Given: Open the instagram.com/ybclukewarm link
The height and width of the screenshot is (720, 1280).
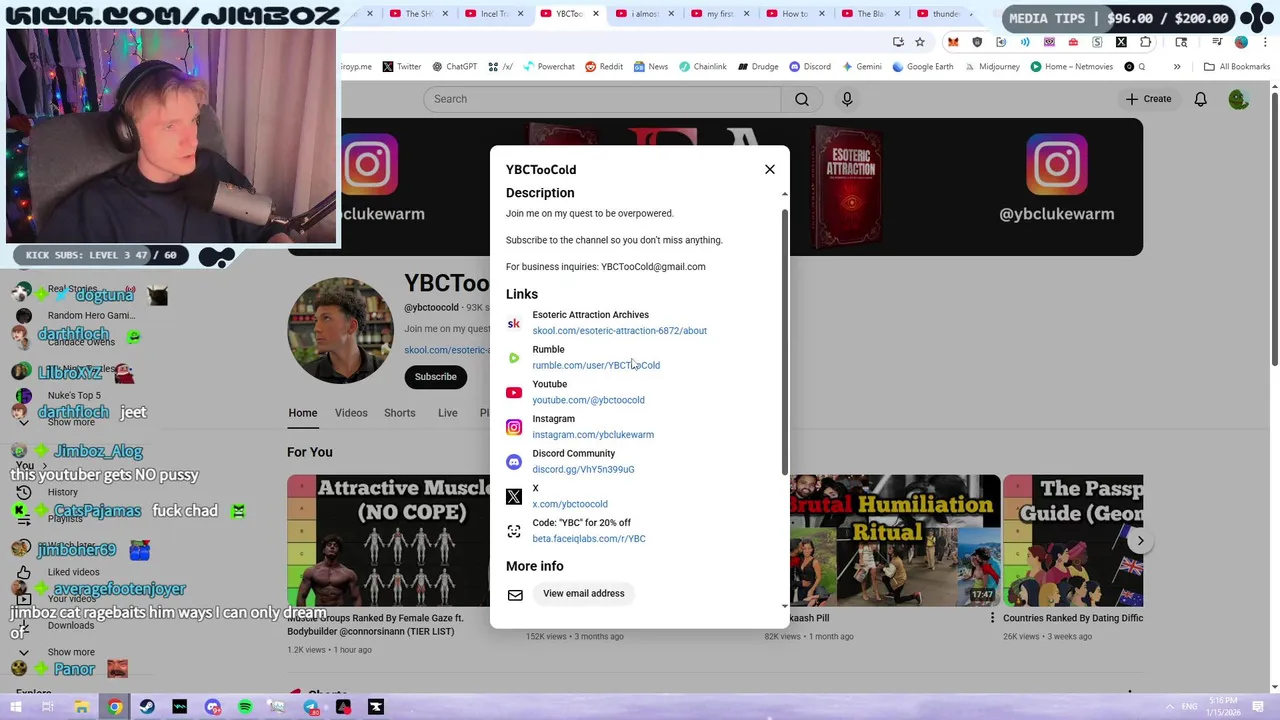Looking at the screenshot, I should pyautogui.click(x=593, y=435).
